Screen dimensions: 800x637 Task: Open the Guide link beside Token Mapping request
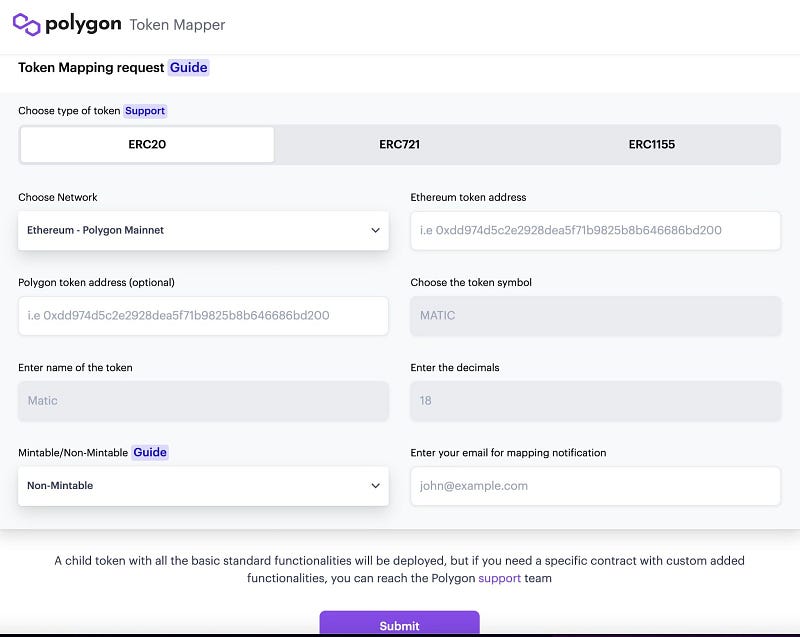click(188, 67)
